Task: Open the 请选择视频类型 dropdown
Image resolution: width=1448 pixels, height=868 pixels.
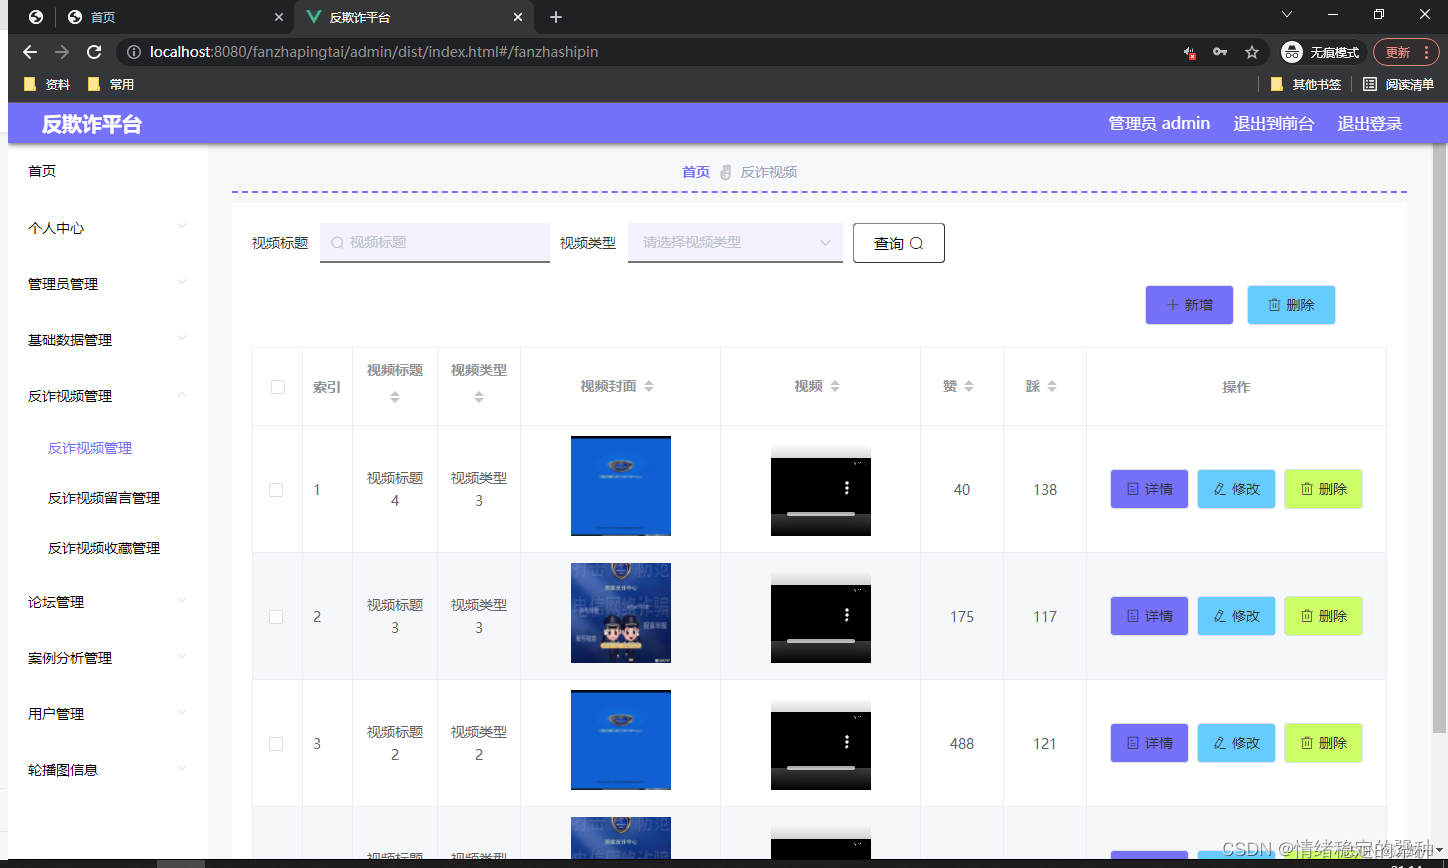Action: [735, 242]
